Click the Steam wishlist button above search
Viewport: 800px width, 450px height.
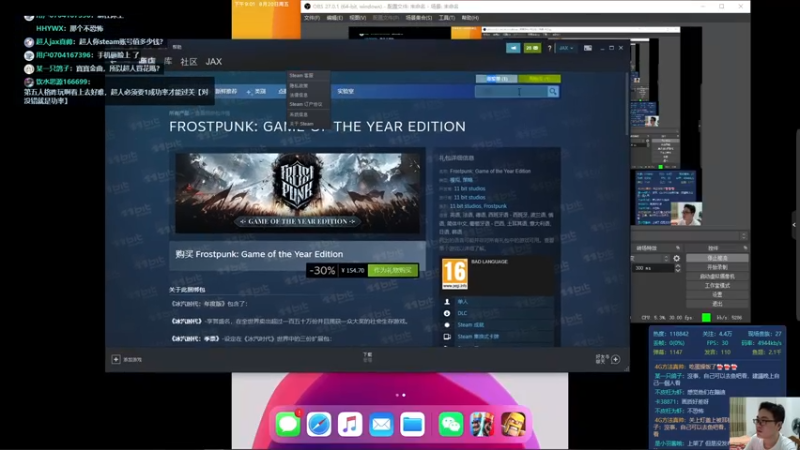pyautogui.click(x=496, y=79)
